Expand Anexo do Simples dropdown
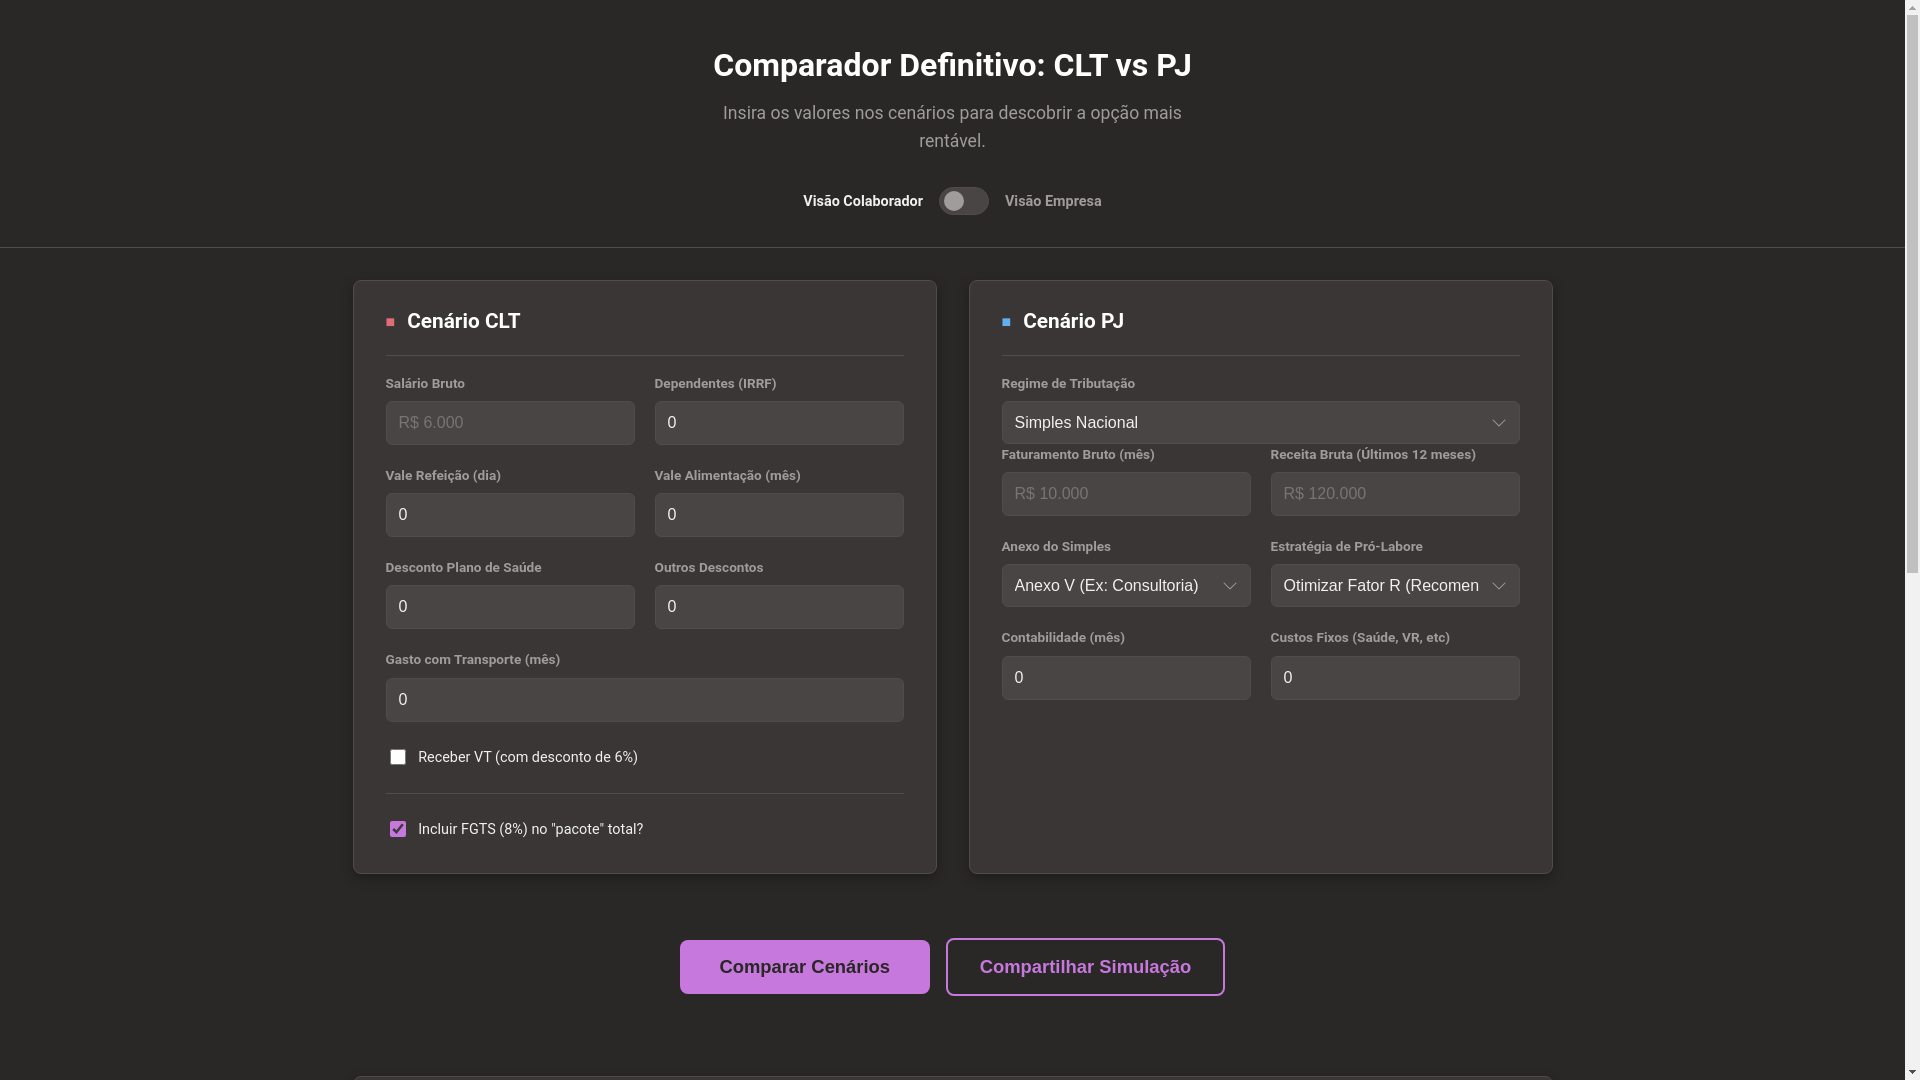The width and height of the screenshot is (1920, 1080). click(1125, 586)
